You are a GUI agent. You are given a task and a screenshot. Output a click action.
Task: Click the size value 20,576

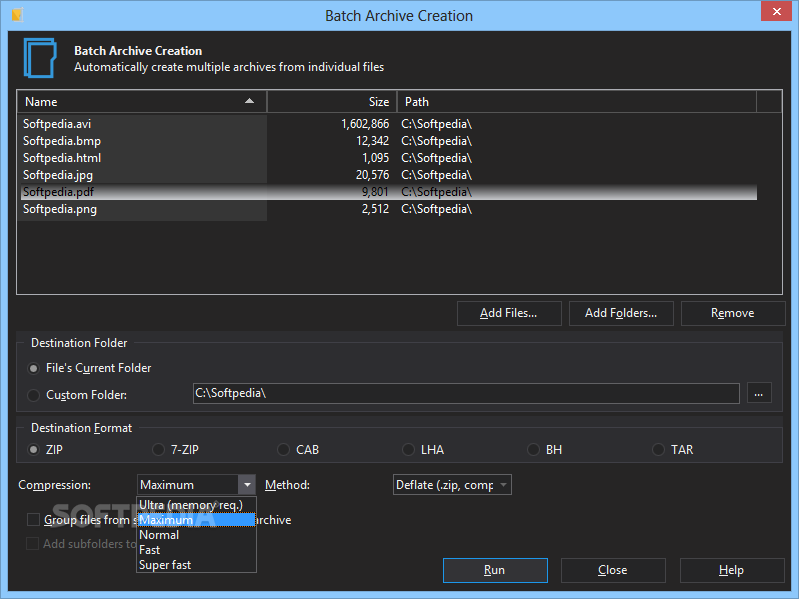pos(372,175)
